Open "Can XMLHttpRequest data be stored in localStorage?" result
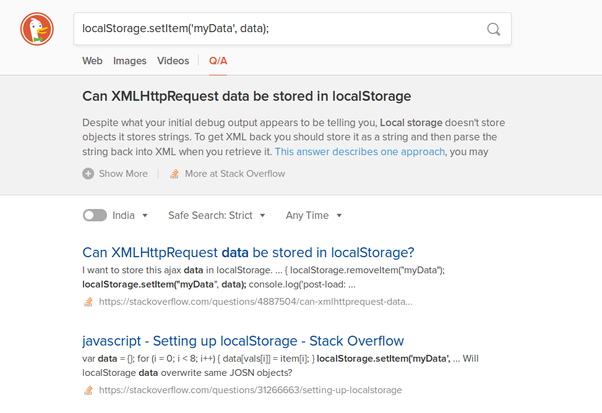The height and width of the screenshot is (413, 602). [x=248, y=252]
